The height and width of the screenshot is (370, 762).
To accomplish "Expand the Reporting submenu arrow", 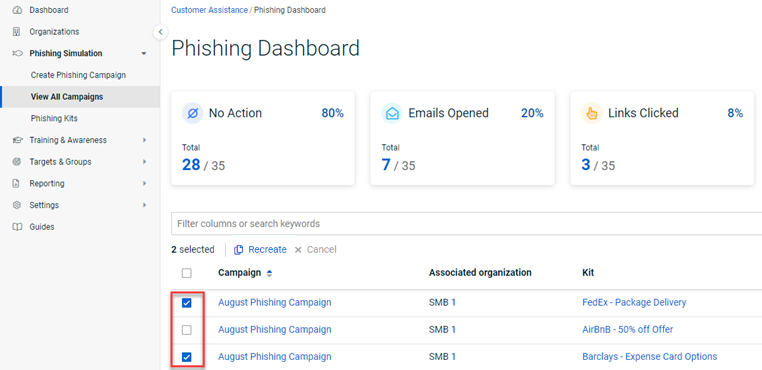I will 144,184.
